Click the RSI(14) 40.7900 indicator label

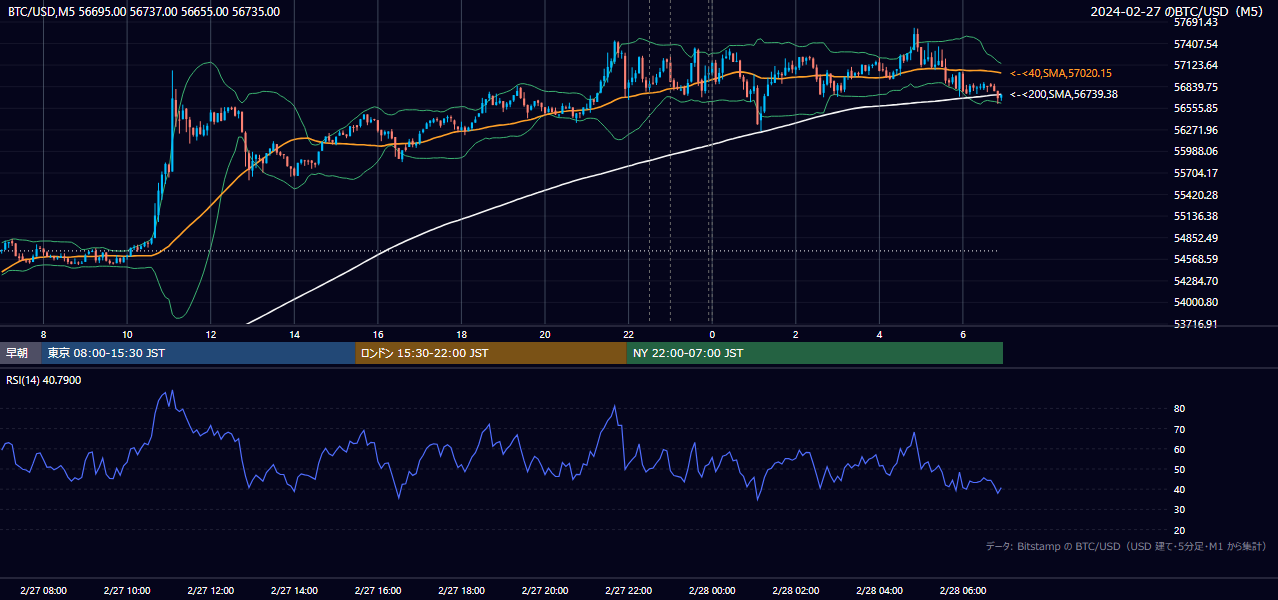pyautogui.click(x=44, y=380)
